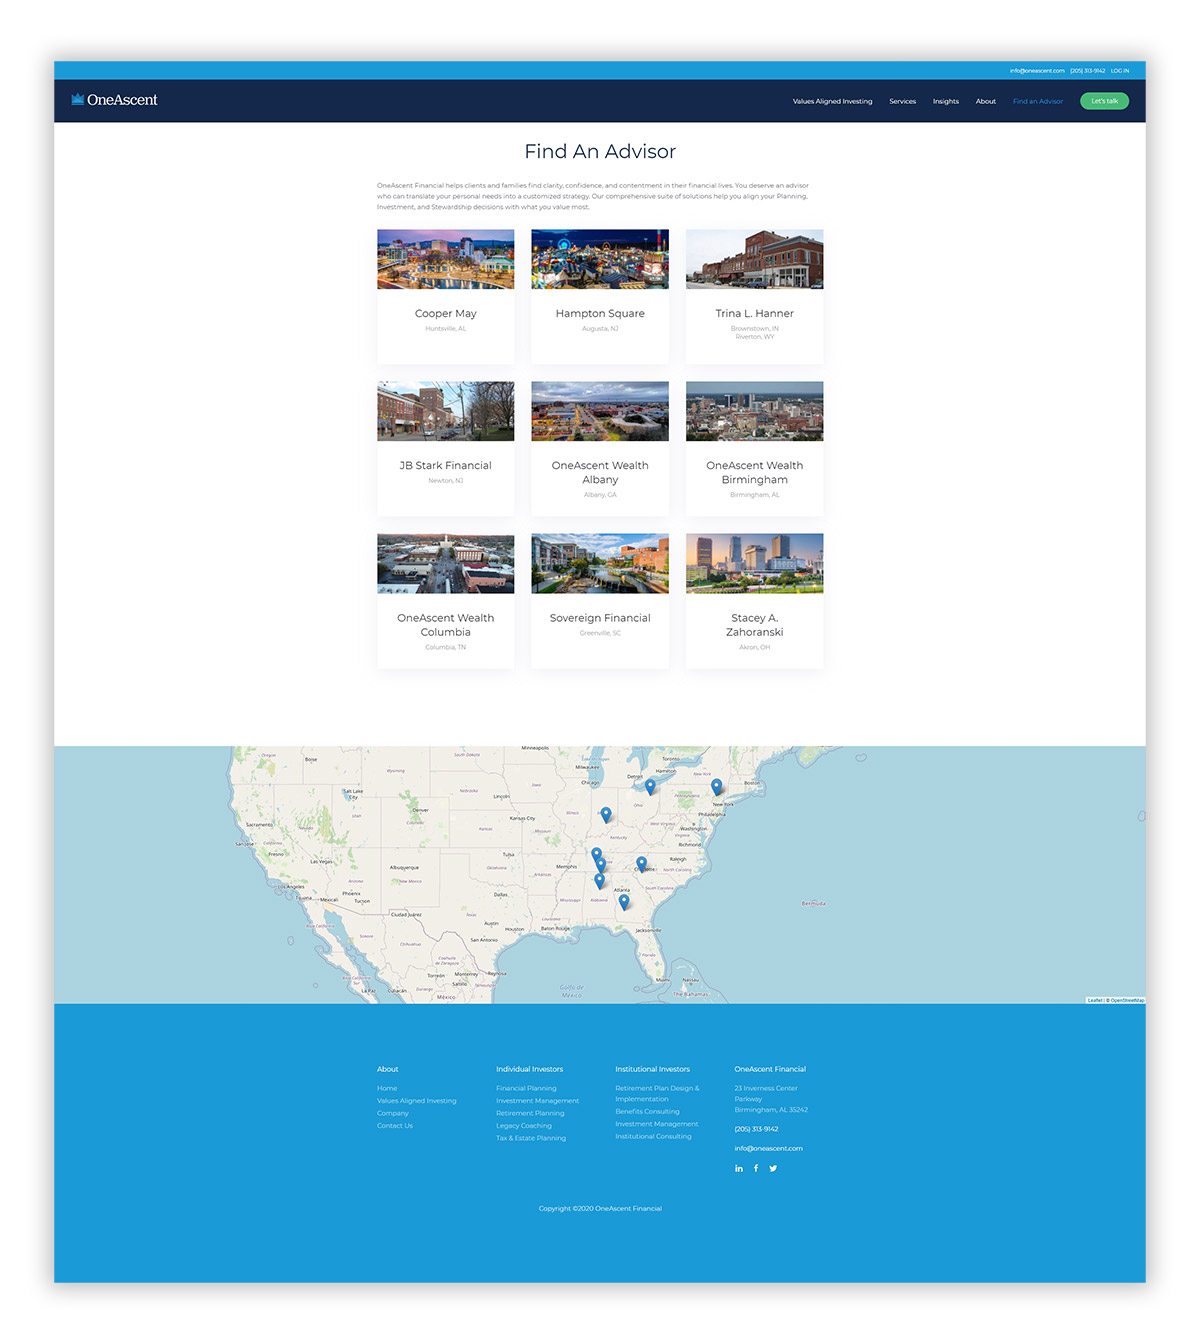Click the Cooper May advisor name
This screenshot has height=1343, width=1200.
click(x=446, y=314)
